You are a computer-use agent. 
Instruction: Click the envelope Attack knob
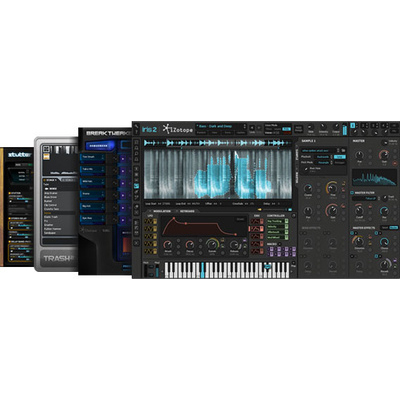coord(168,245)
